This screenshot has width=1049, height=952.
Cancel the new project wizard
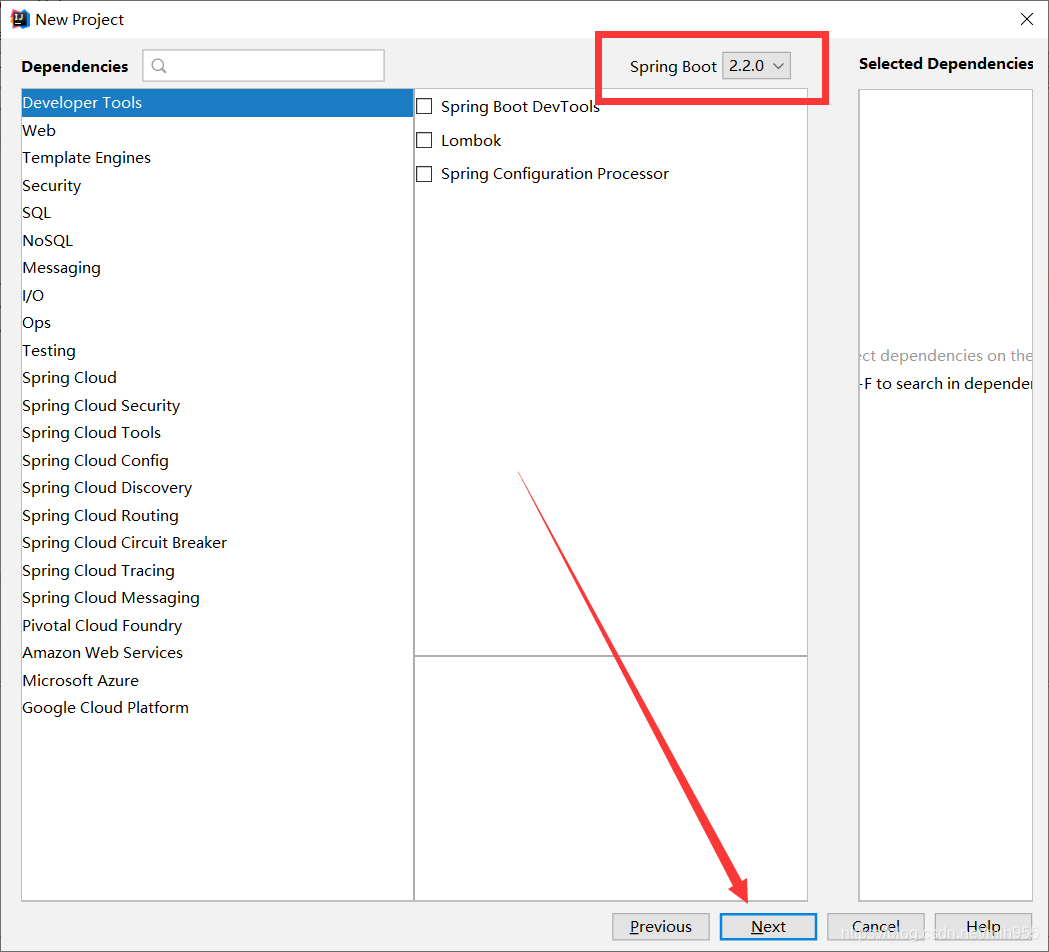tap(876, 927)
